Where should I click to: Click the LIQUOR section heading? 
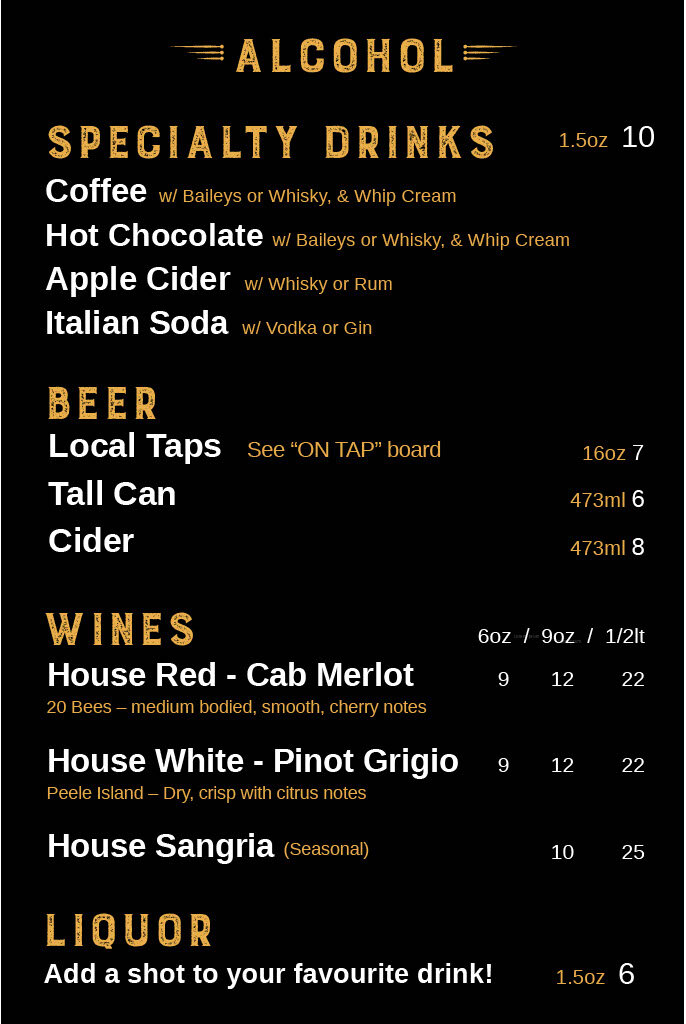(129, 931)
